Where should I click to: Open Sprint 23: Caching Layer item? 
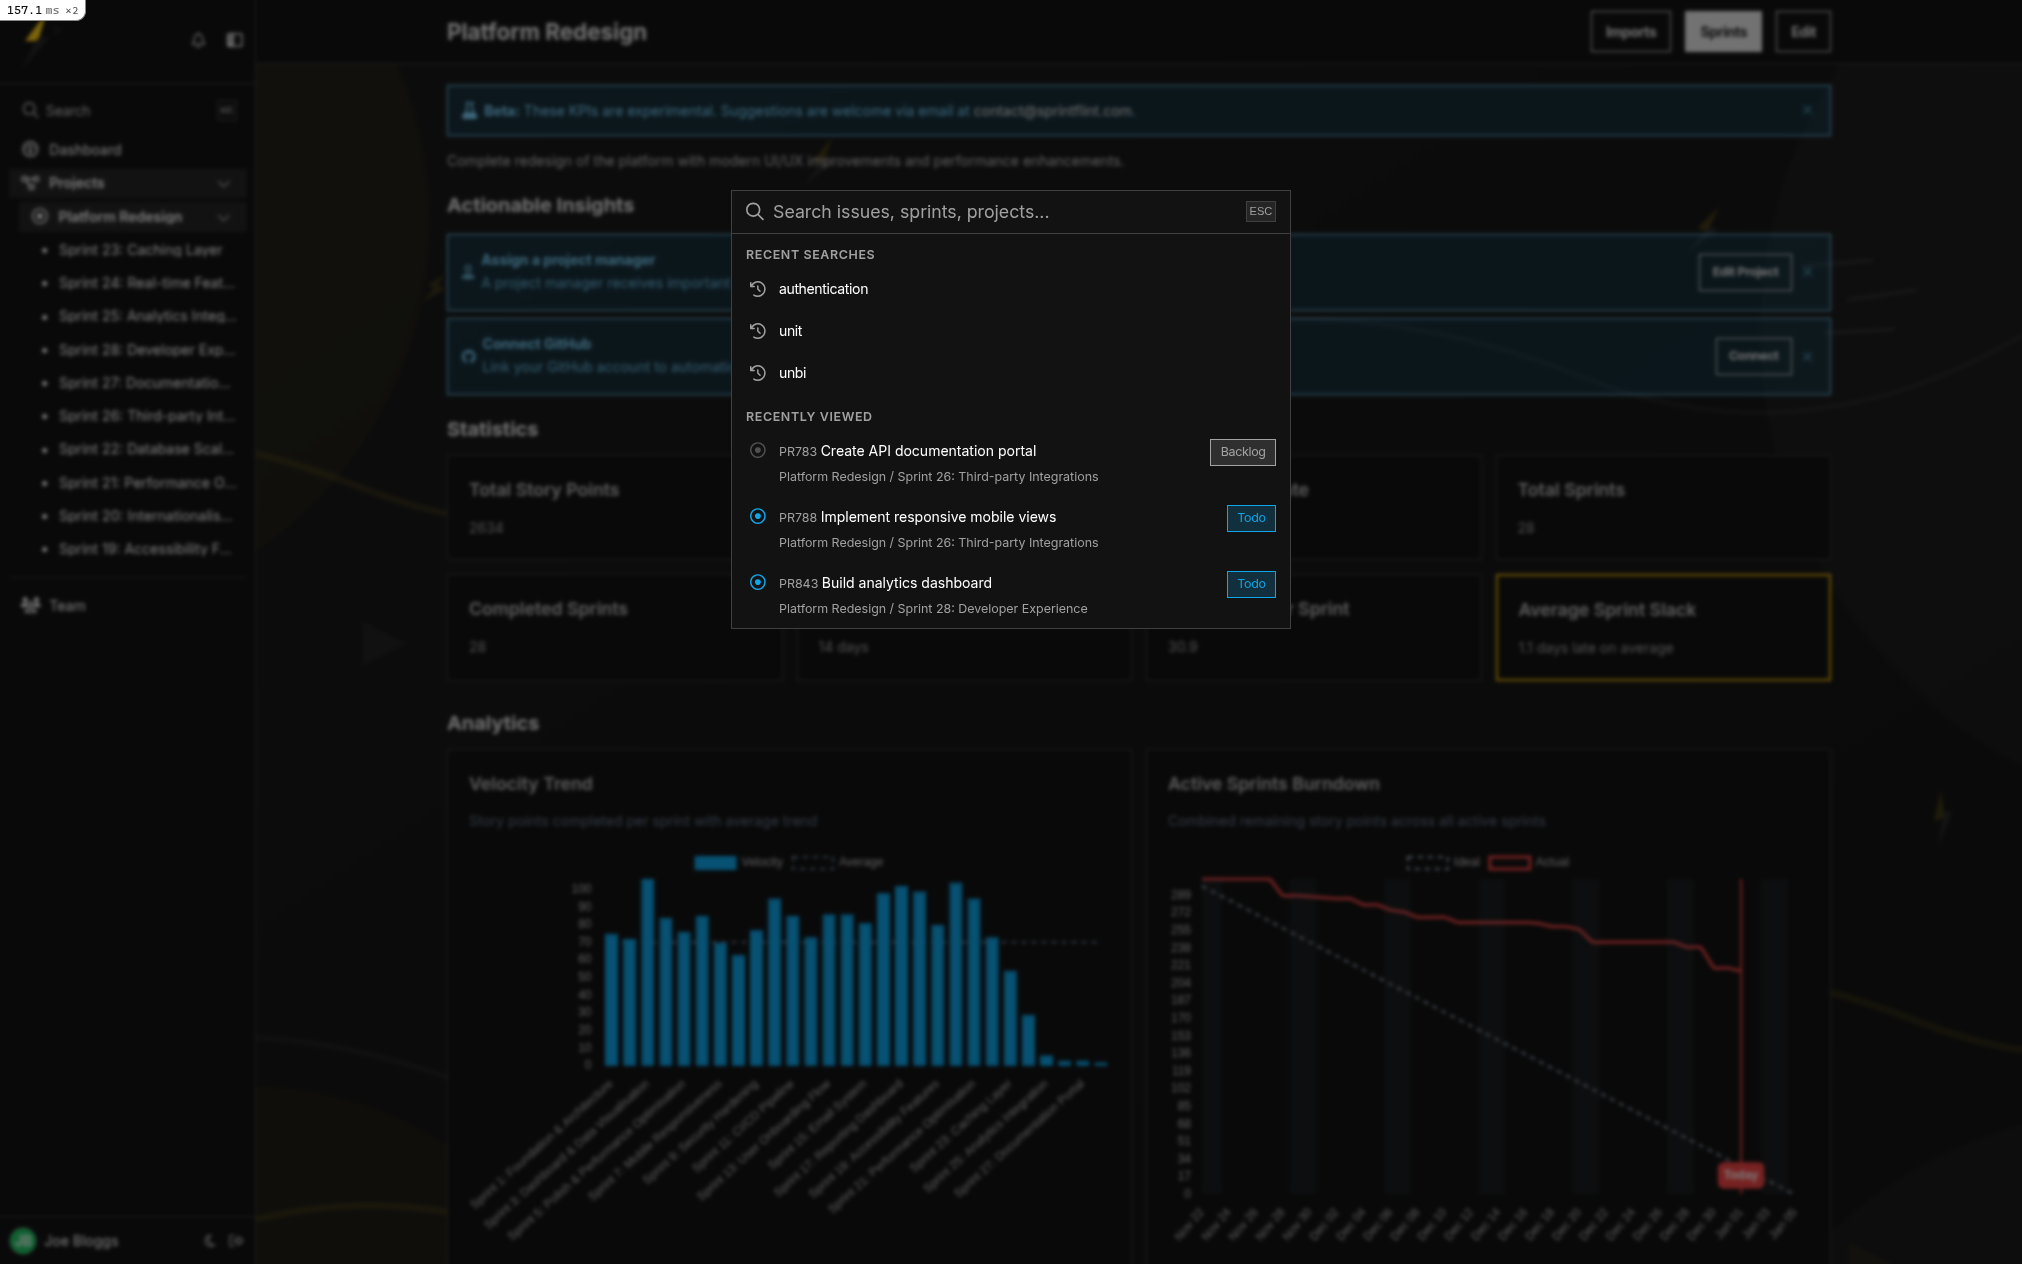[x=140, y=250]
